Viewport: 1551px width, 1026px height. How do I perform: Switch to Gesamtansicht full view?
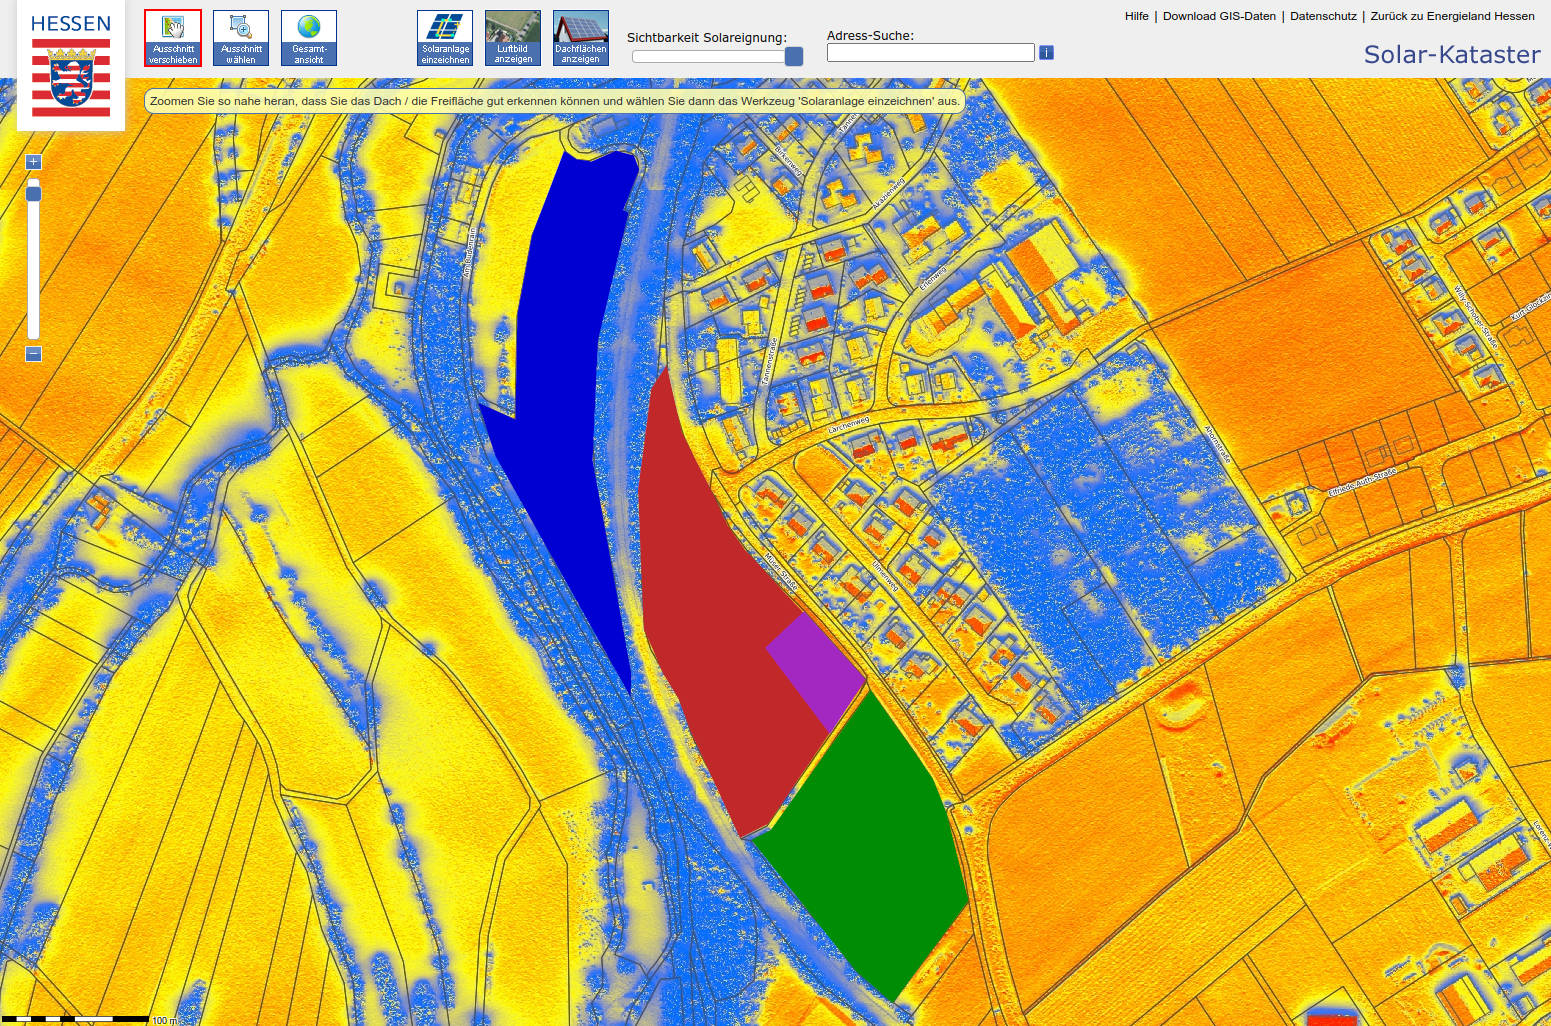(309, 39)
